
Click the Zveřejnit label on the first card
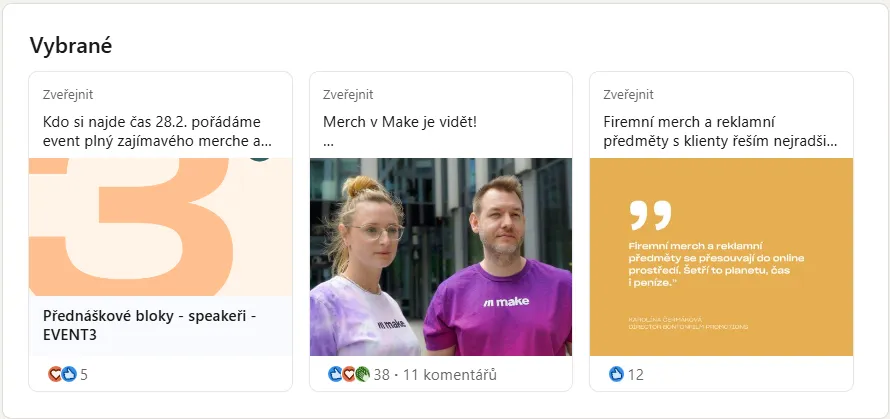pyautogui.click(x=68, y=95)
